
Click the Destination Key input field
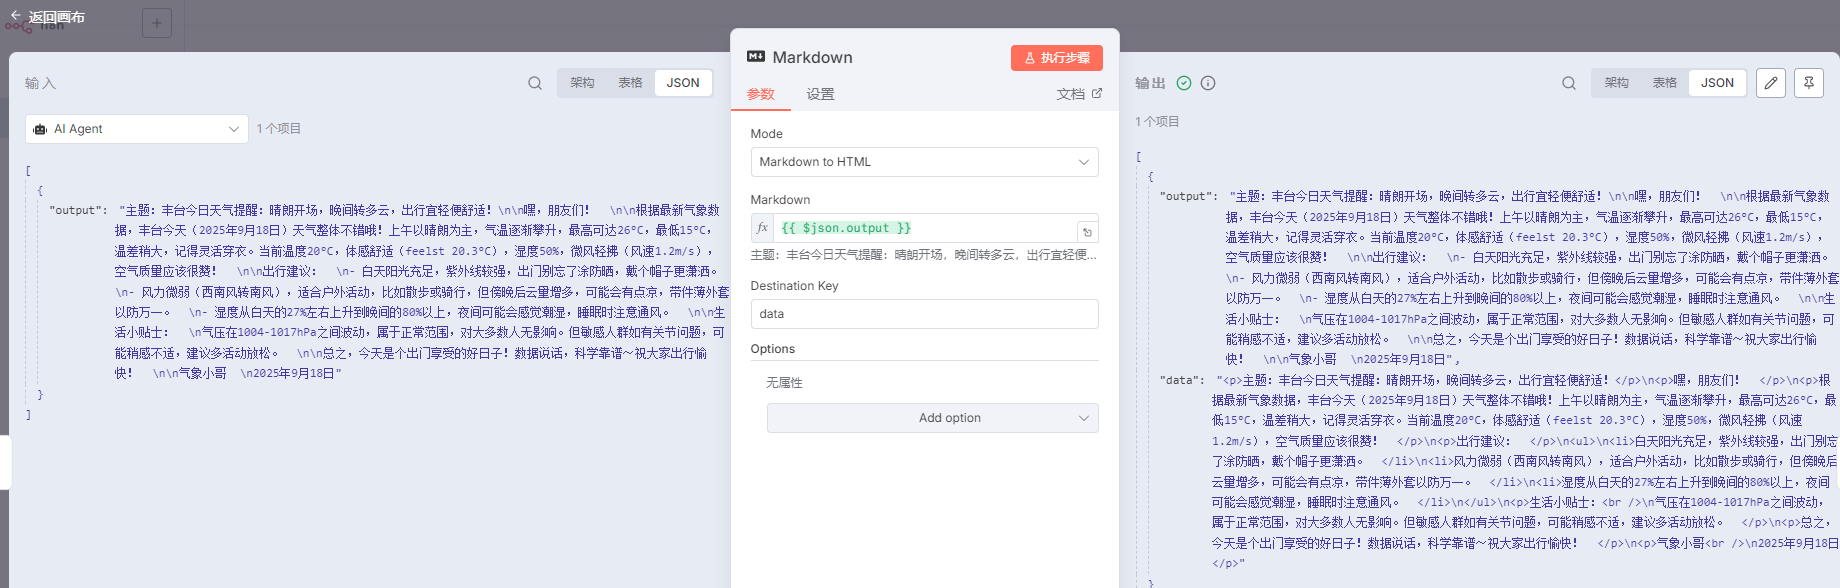(924, 314)
